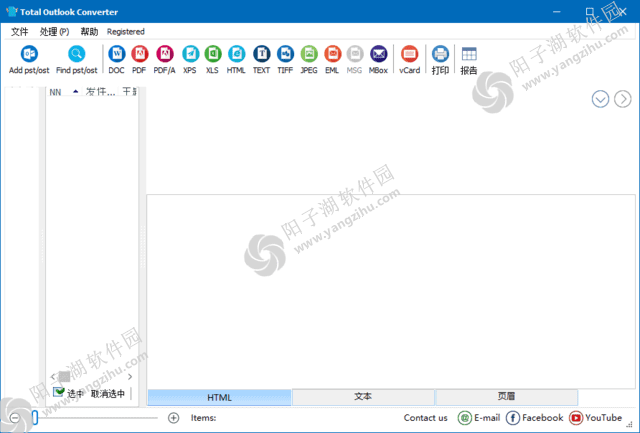Image resolution: width=640 pixels, height=433 pixels.
Task: Click the list scrollbar left arrow
Action: [53, 377]
